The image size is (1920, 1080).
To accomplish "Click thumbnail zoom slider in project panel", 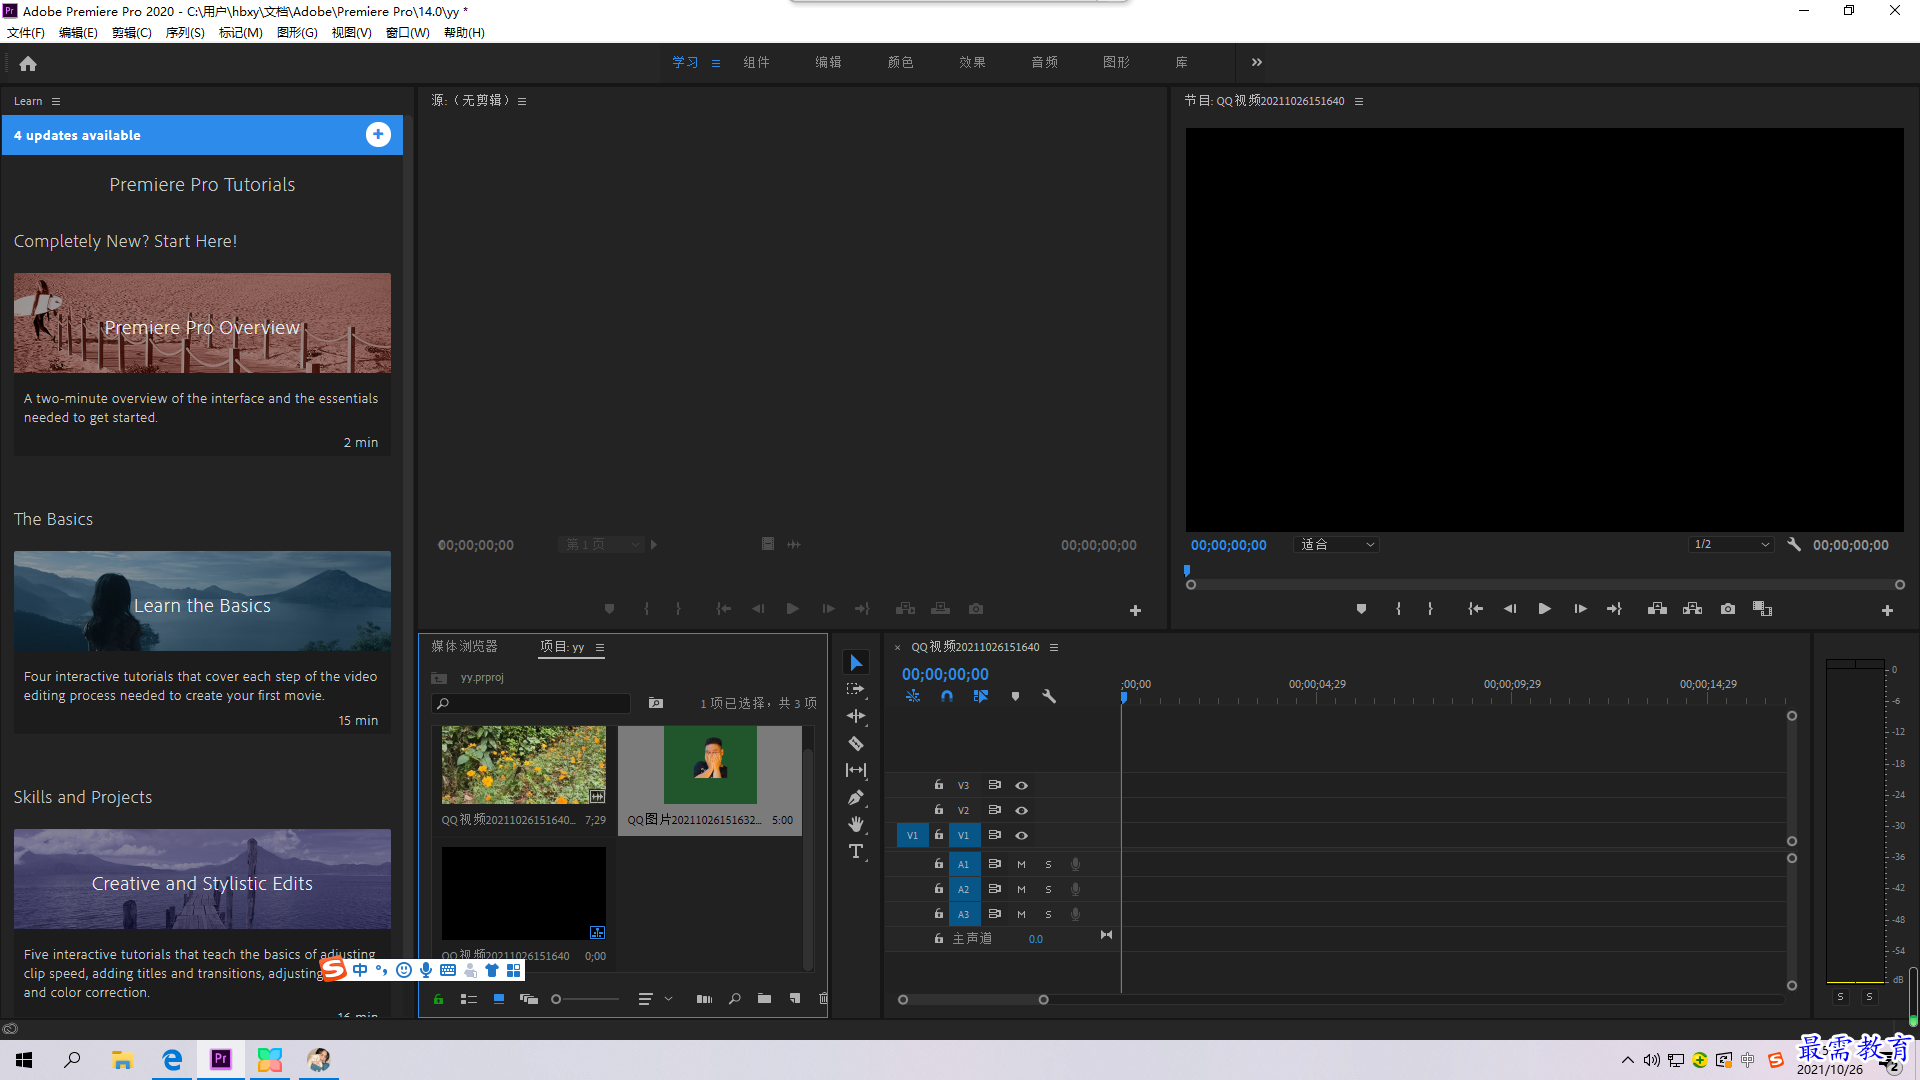I will 586,999.
